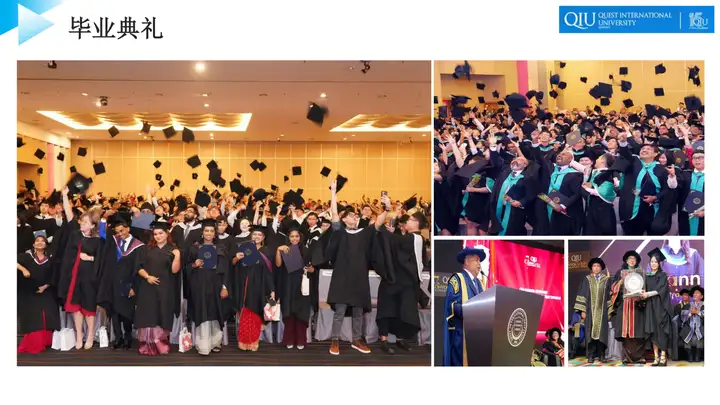720x405 pixels.
Task: Click the QIU logo on red backdrop
Action: [532, 261]
